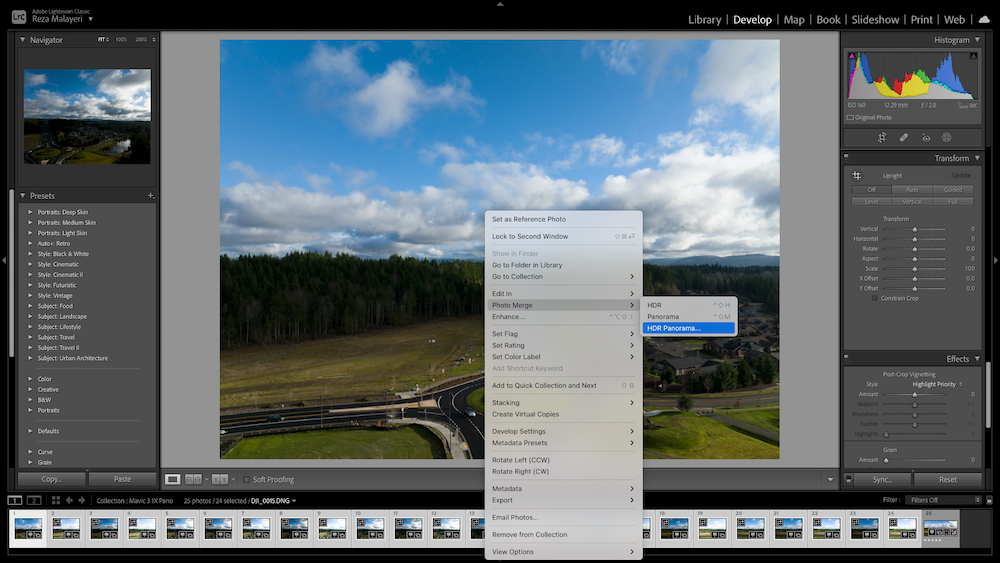Screen dimensions: 1000x563
Task: Select Set as Reference Photo menu item
Action: [x=563, y=219]
